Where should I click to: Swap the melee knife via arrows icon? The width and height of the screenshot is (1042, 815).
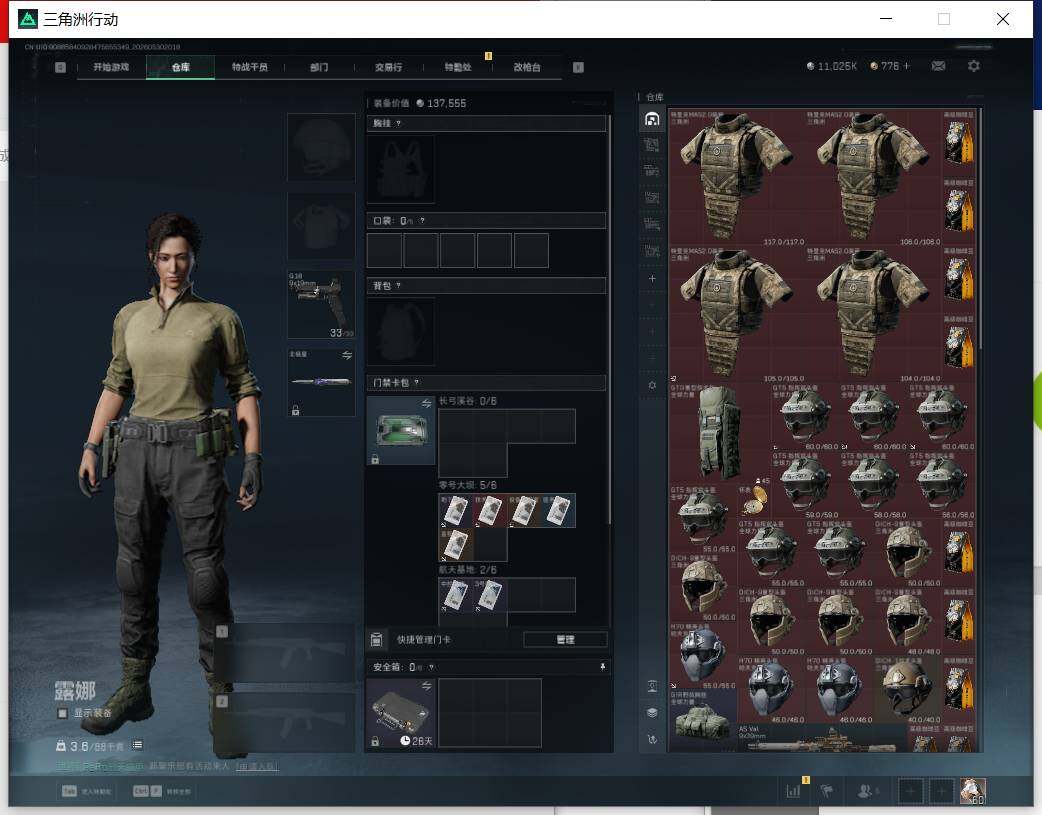coord(347,356)
